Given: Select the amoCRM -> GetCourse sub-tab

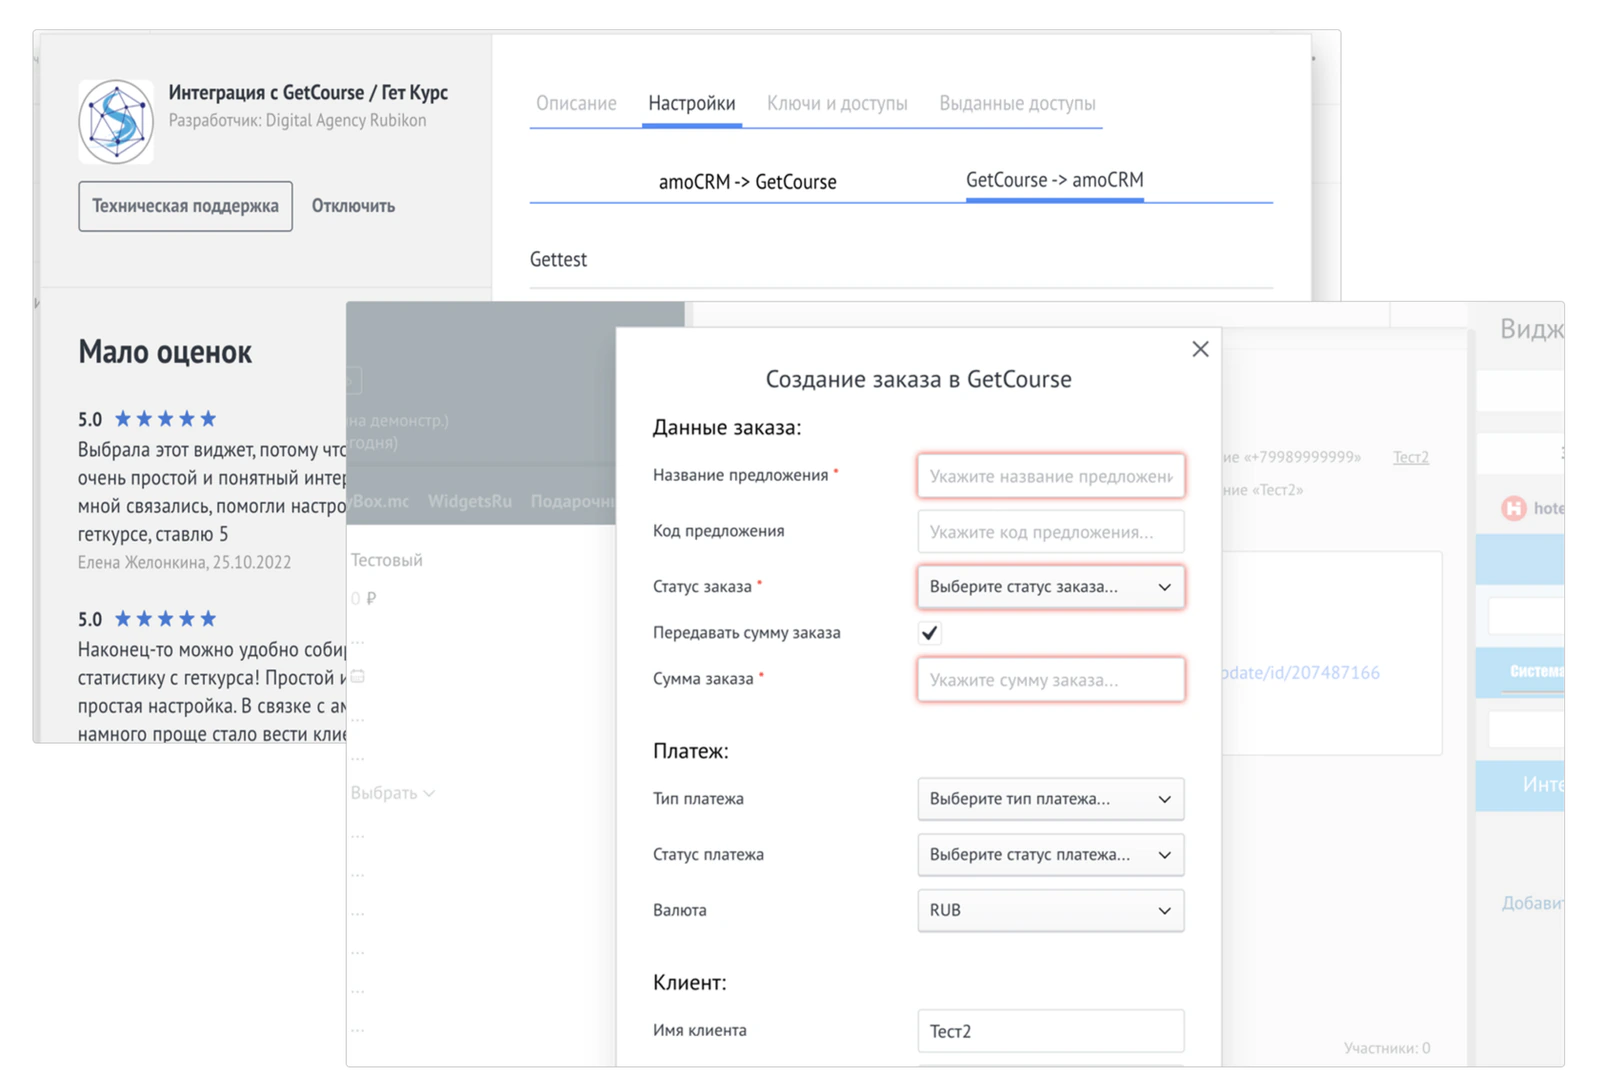Looking at the screenshot, I should click(x=747, y=182).
